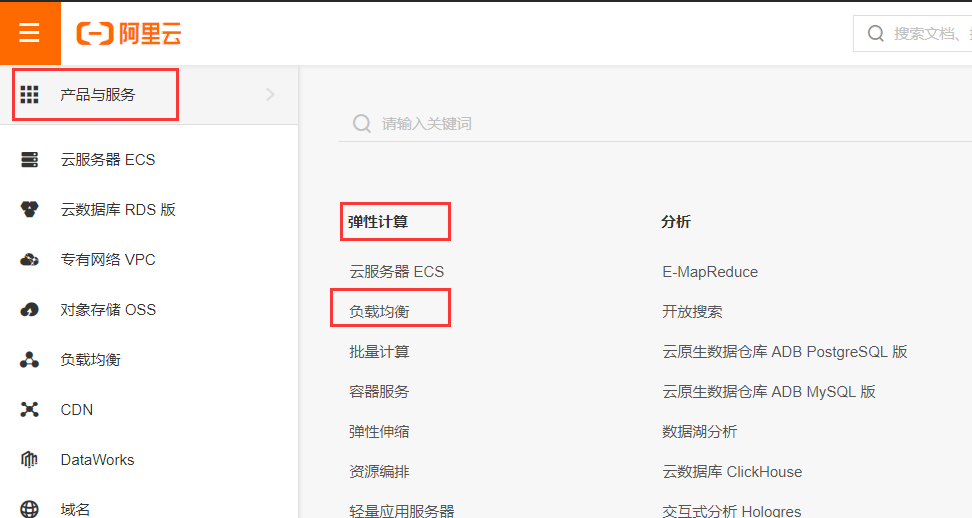Viewport: 972px width, 518px height.
Task: Open 弹性伸缩 link
Action: click(x=379, y=432)
